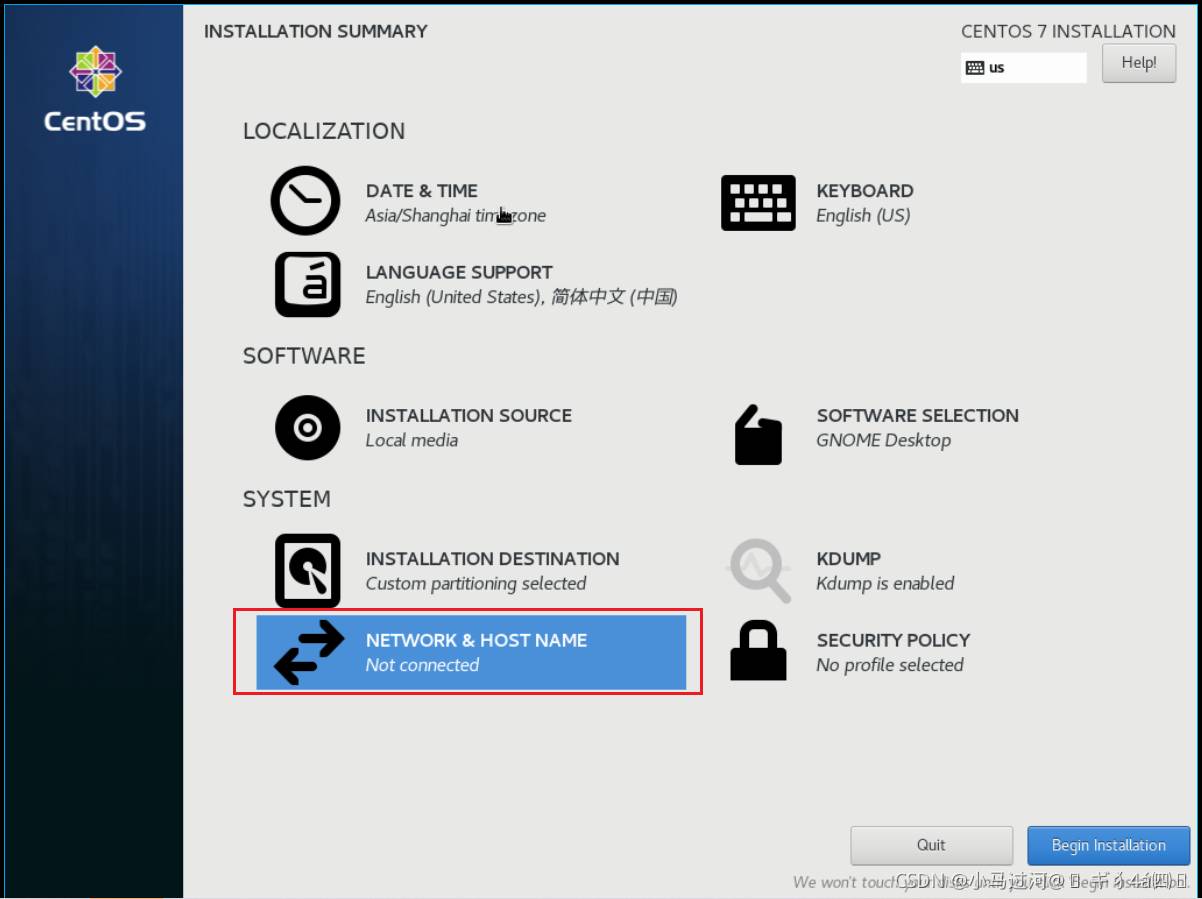Click the Security Policy padlock icon
The height and width of the screenshot is (899, 1202).
(758, 651)
